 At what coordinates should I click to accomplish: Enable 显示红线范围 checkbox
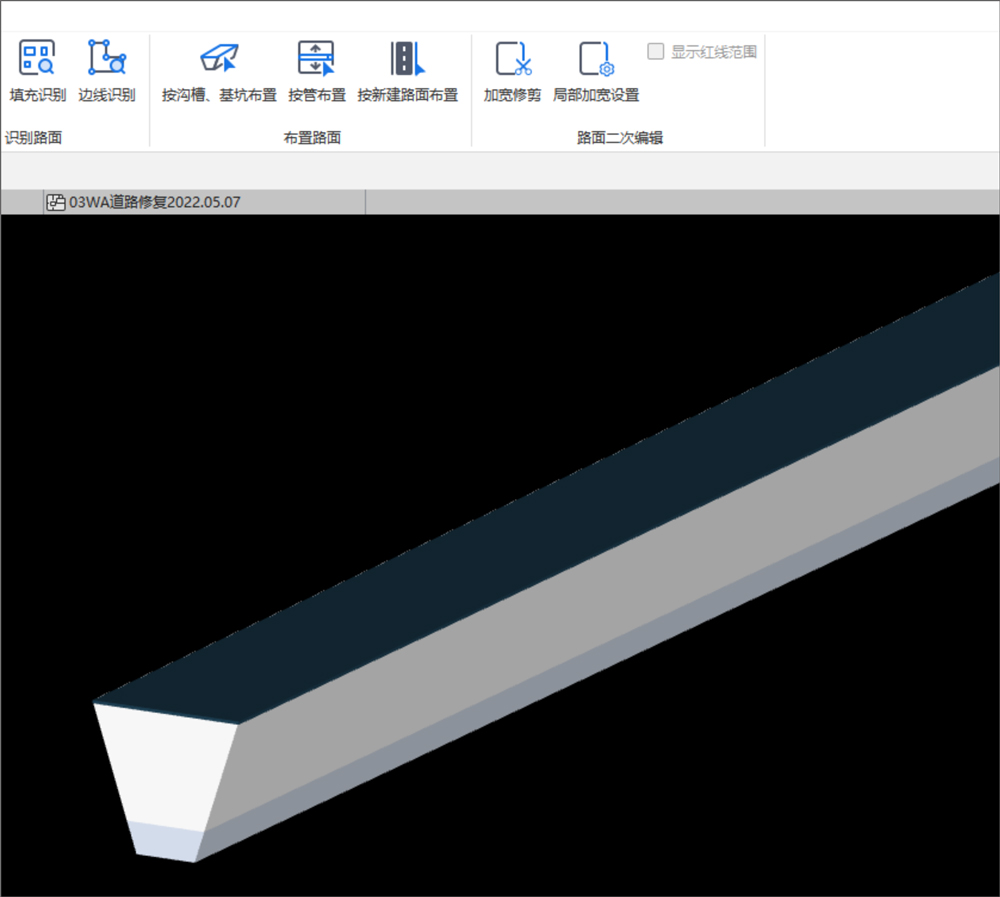tap(656, 51)
